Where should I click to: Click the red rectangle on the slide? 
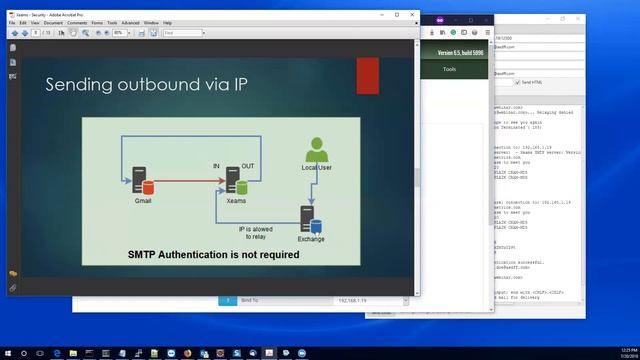pos(367,76)
